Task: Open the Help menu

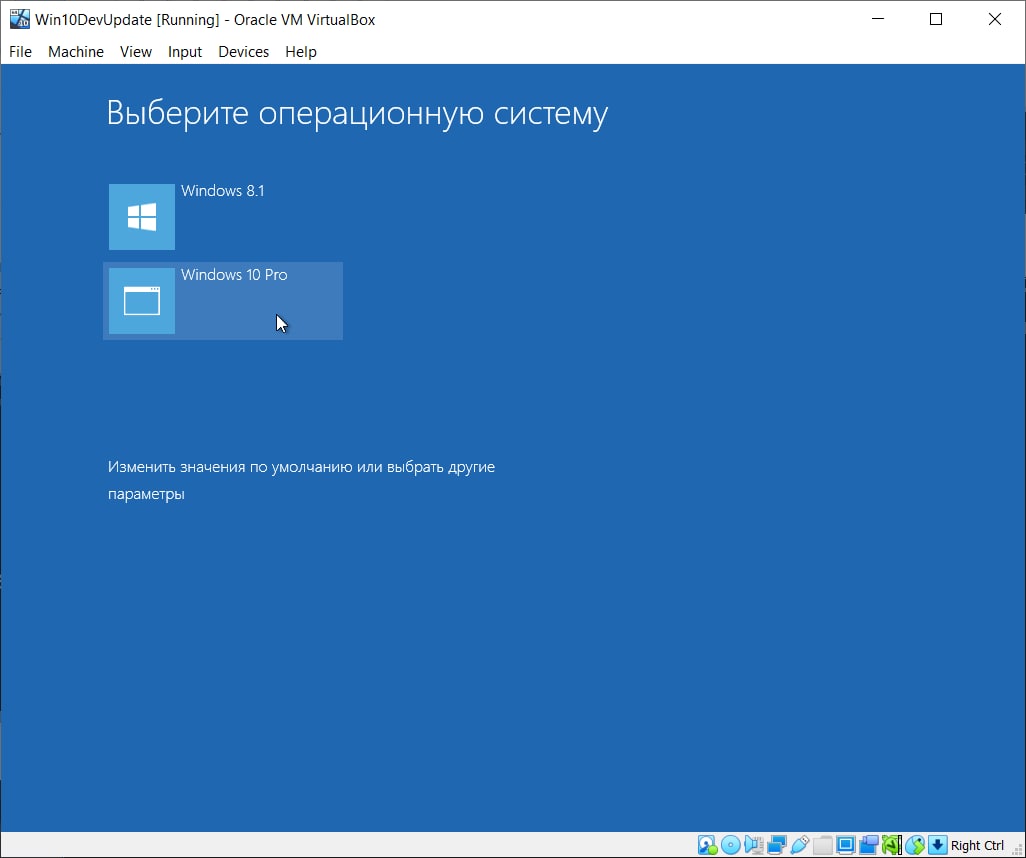Action: [x=301, y=52]
